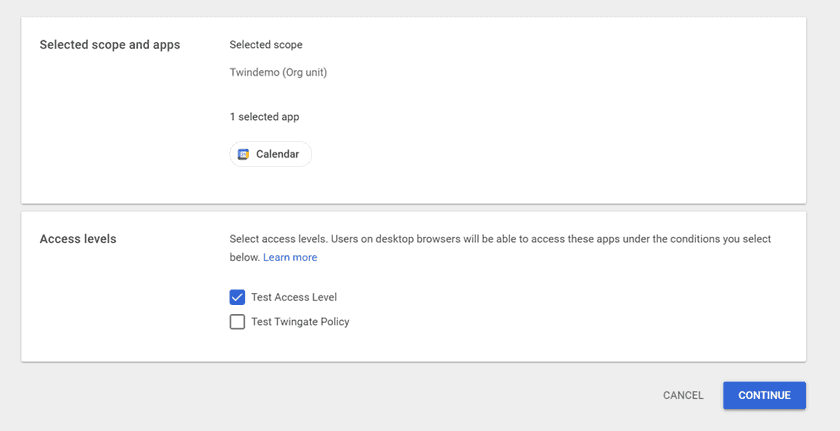Click the Select access levels description text
This screenshot has height=431, width=840.
500,240
